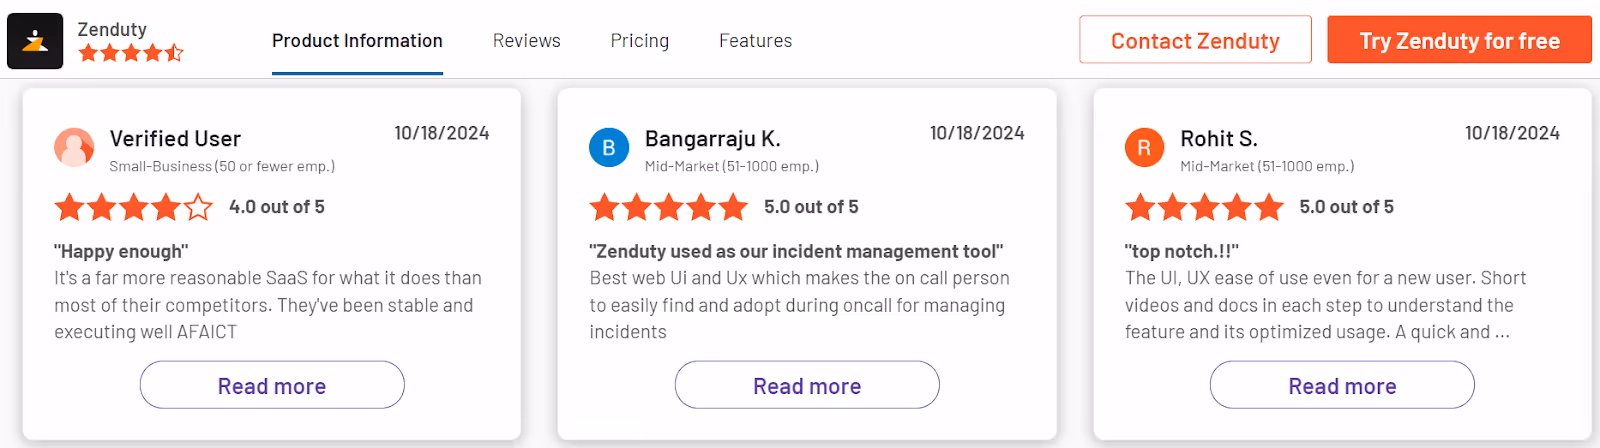Image resolution: width=1600 pixels, height=448 pixels.
Task: Click the Contact Zenduty button
Action: (1195, 40)
